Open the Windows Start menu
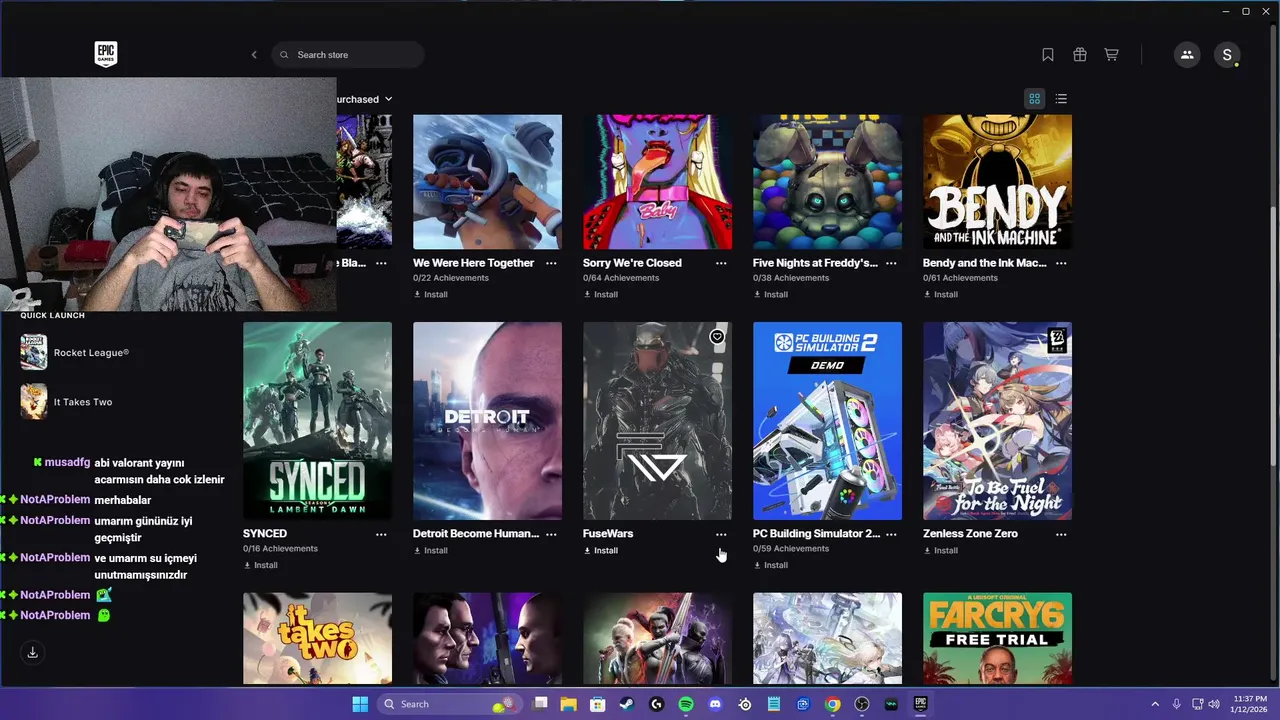Screen dimensions: 1280x720 tap(360, 704)
